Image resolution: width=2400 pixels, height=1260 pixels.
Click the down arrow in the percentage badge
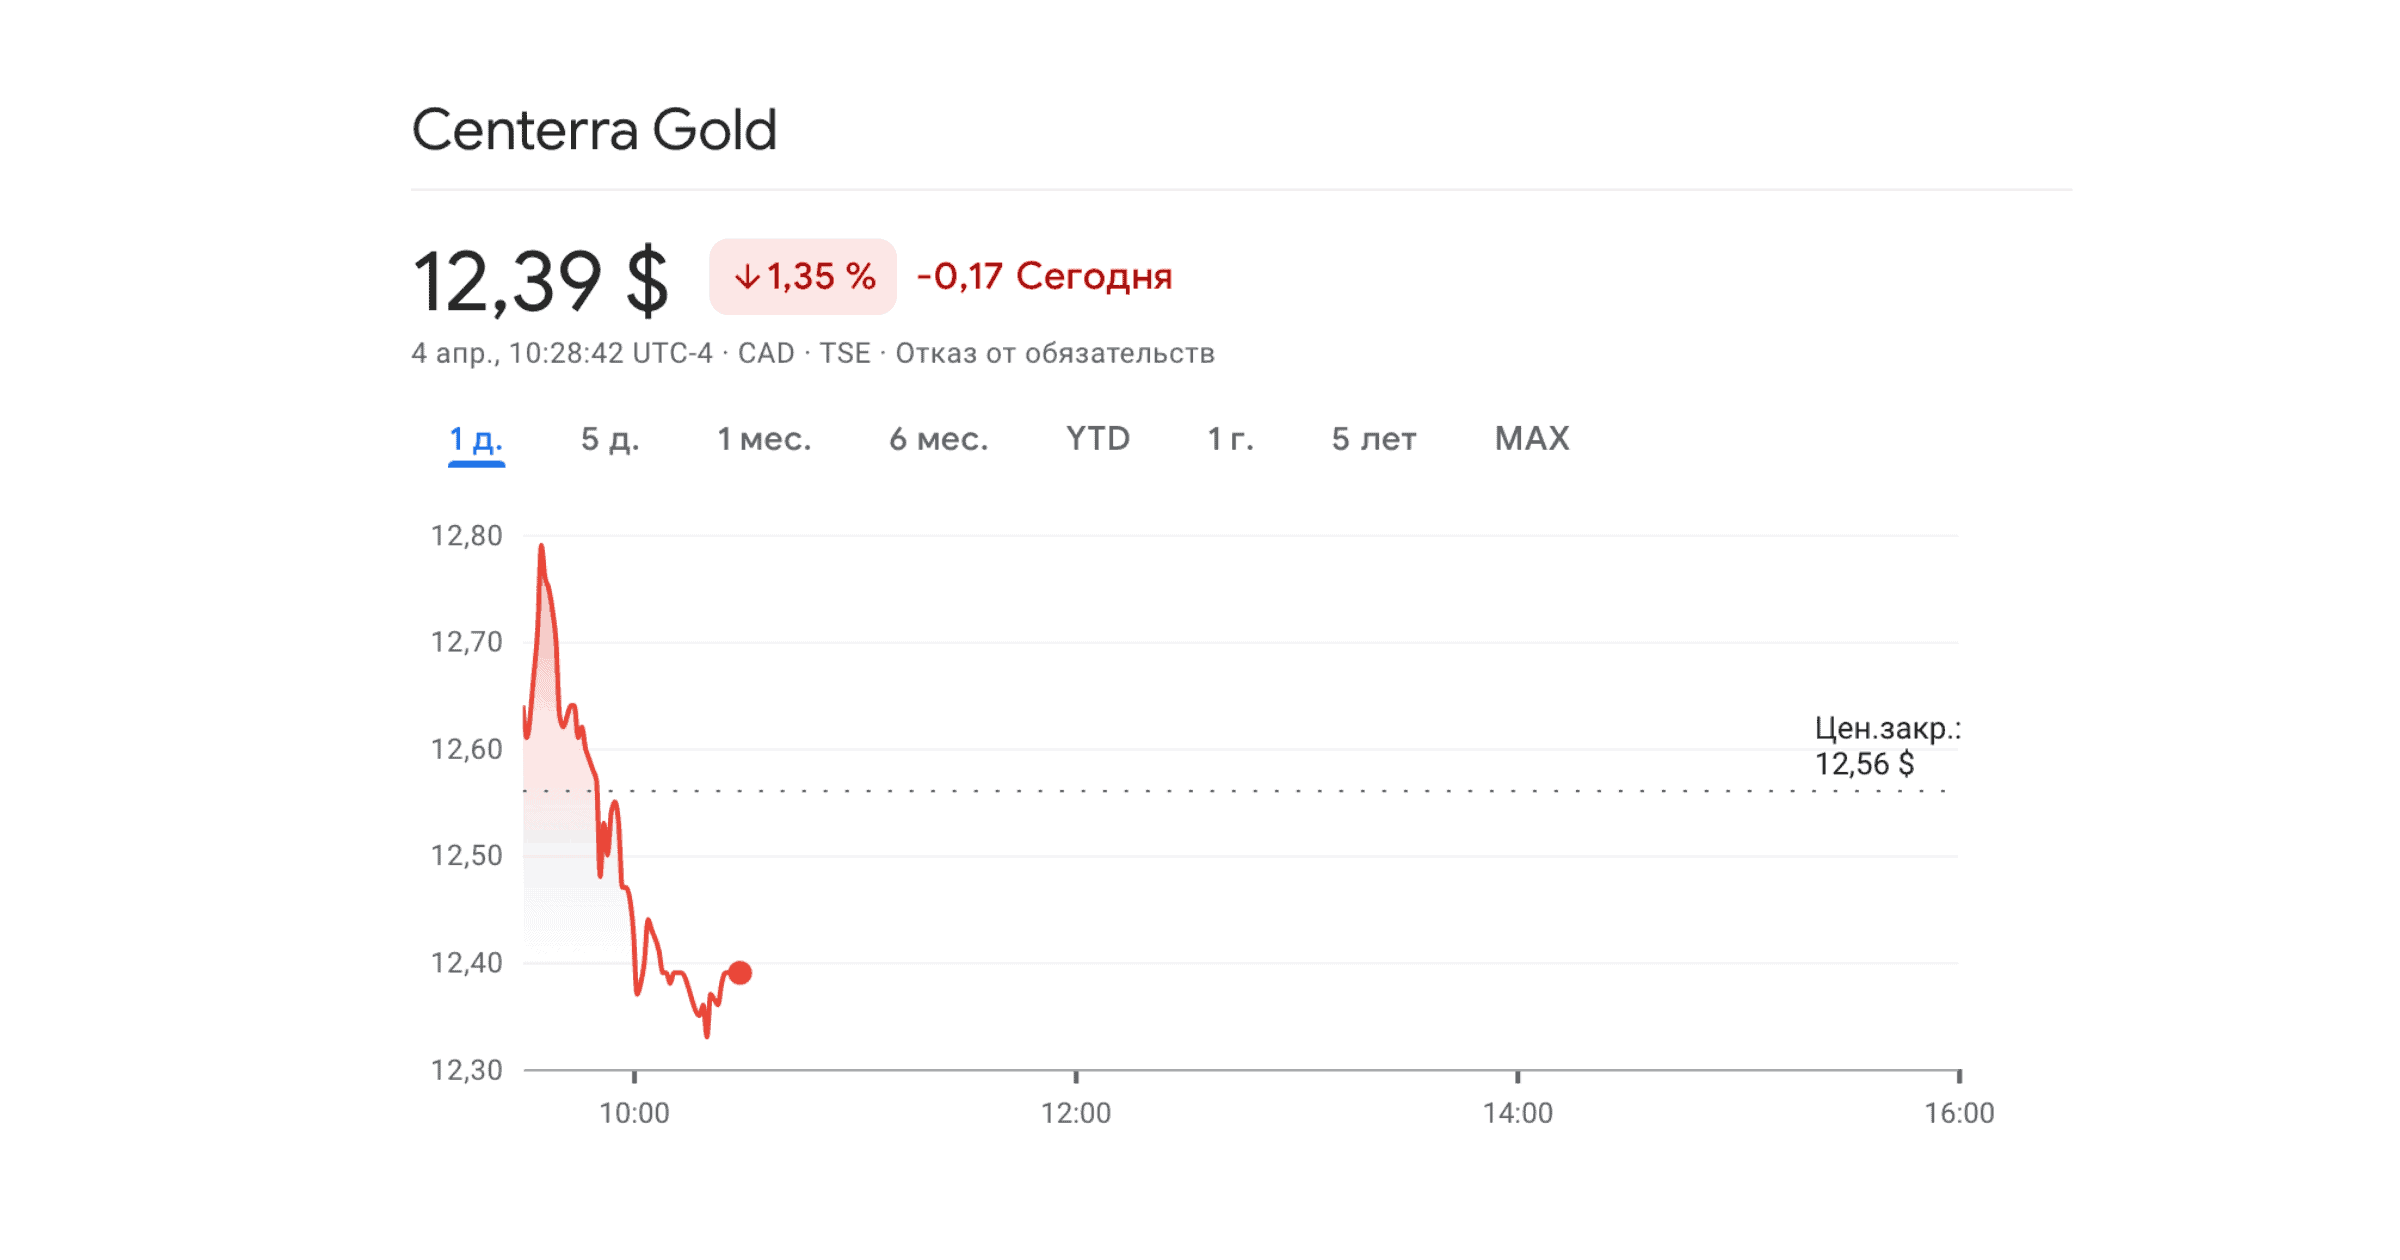click(x=747, y=277)
